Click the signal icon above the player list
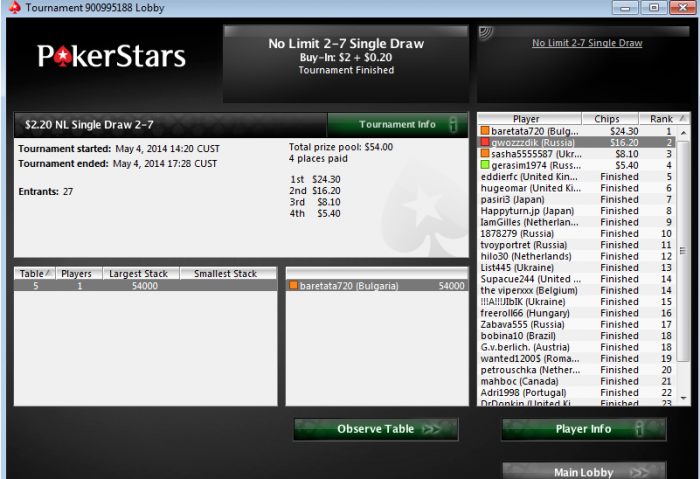Viewport: 700px width, 479px height. [486, 33]
